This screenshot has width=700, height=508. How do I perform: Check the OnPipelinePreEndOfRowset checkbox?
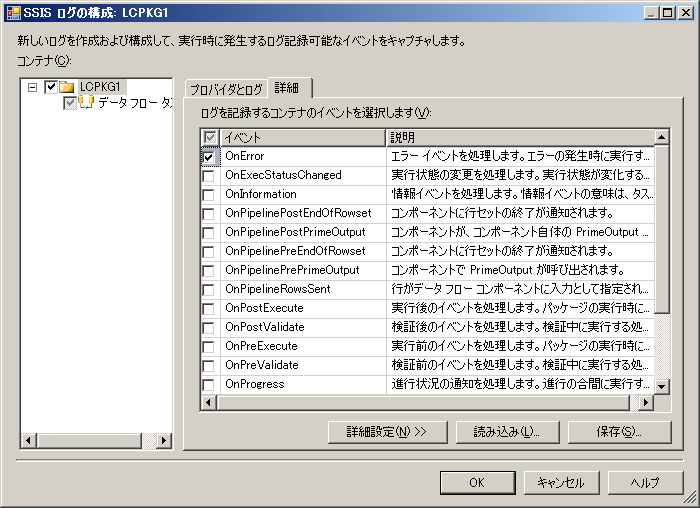point(208,252)
